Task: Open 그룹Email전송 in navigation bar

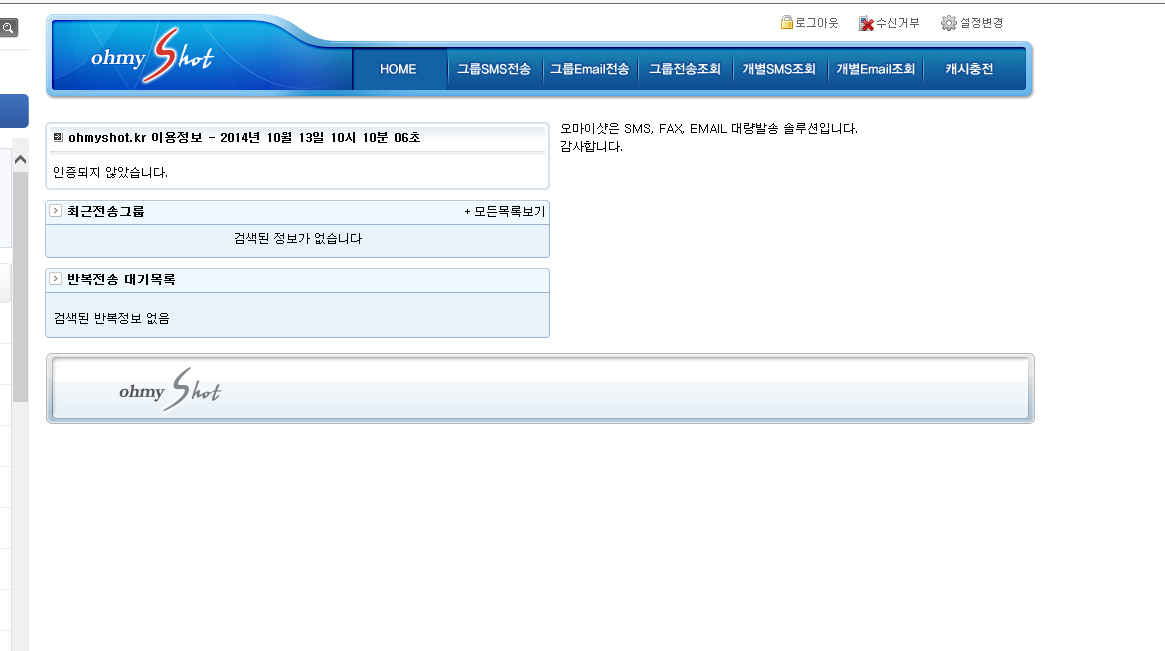Action: click(589, 69)
